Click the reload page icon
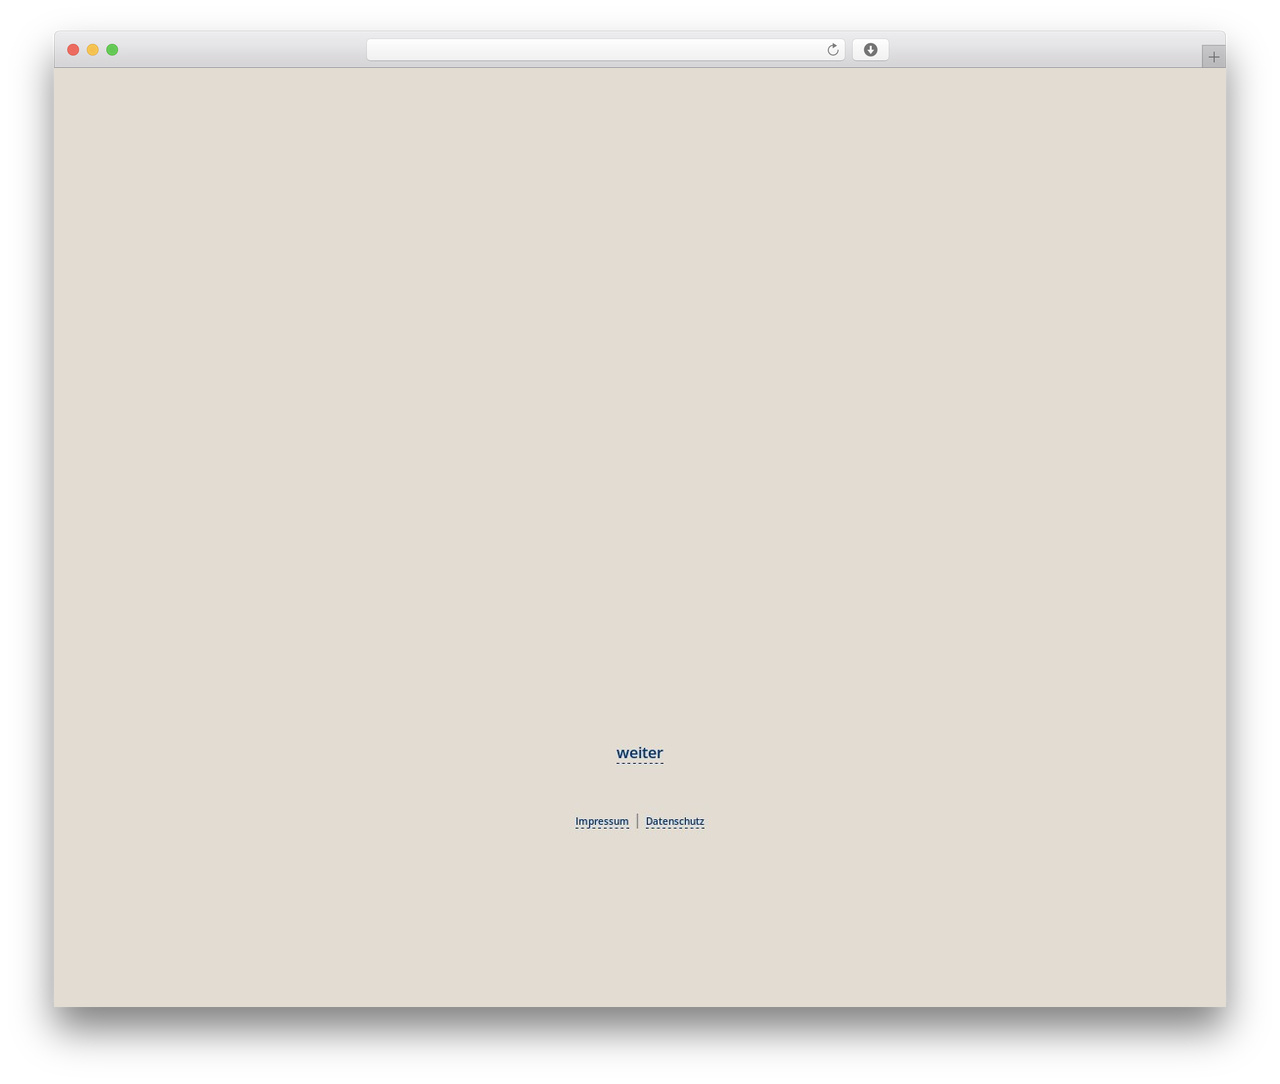 (832, 50)
